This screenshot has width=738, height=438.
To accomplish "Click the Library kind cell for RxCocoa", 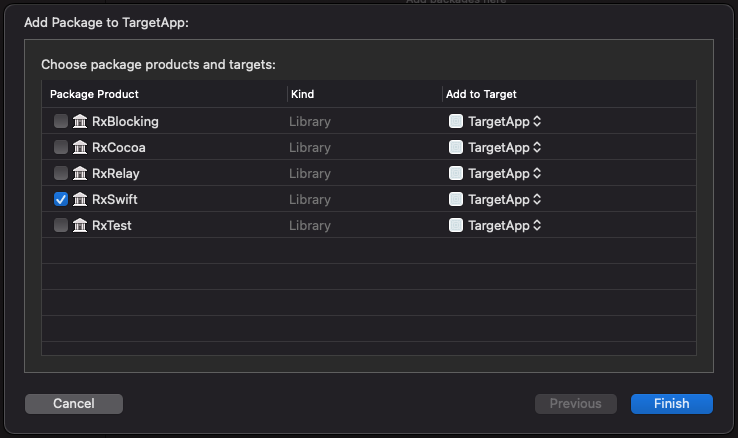I will tap(310, 147).
